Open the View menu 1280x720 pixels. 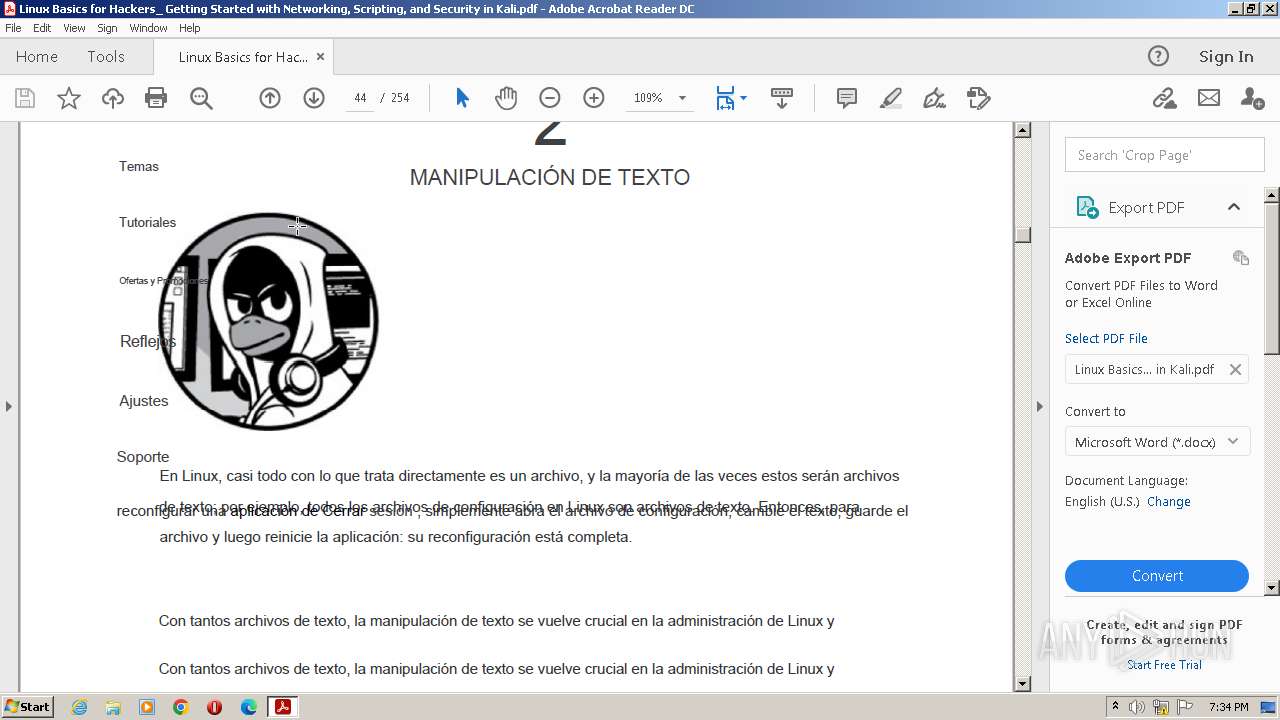coord(74,28)
